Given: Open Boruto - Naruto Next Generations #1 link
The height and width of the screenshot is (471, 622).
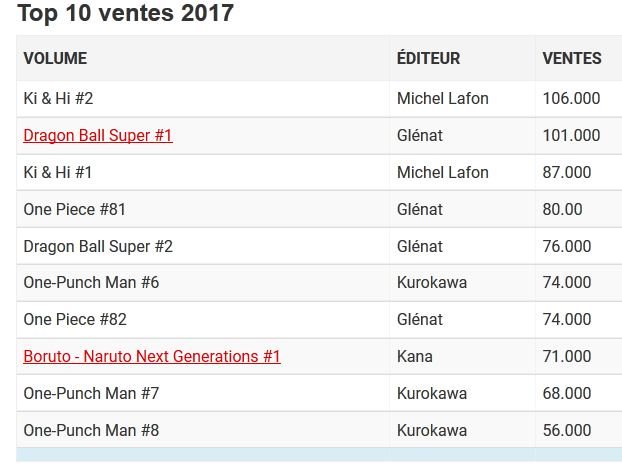Looking at the screenshot, I should (152, 356).
